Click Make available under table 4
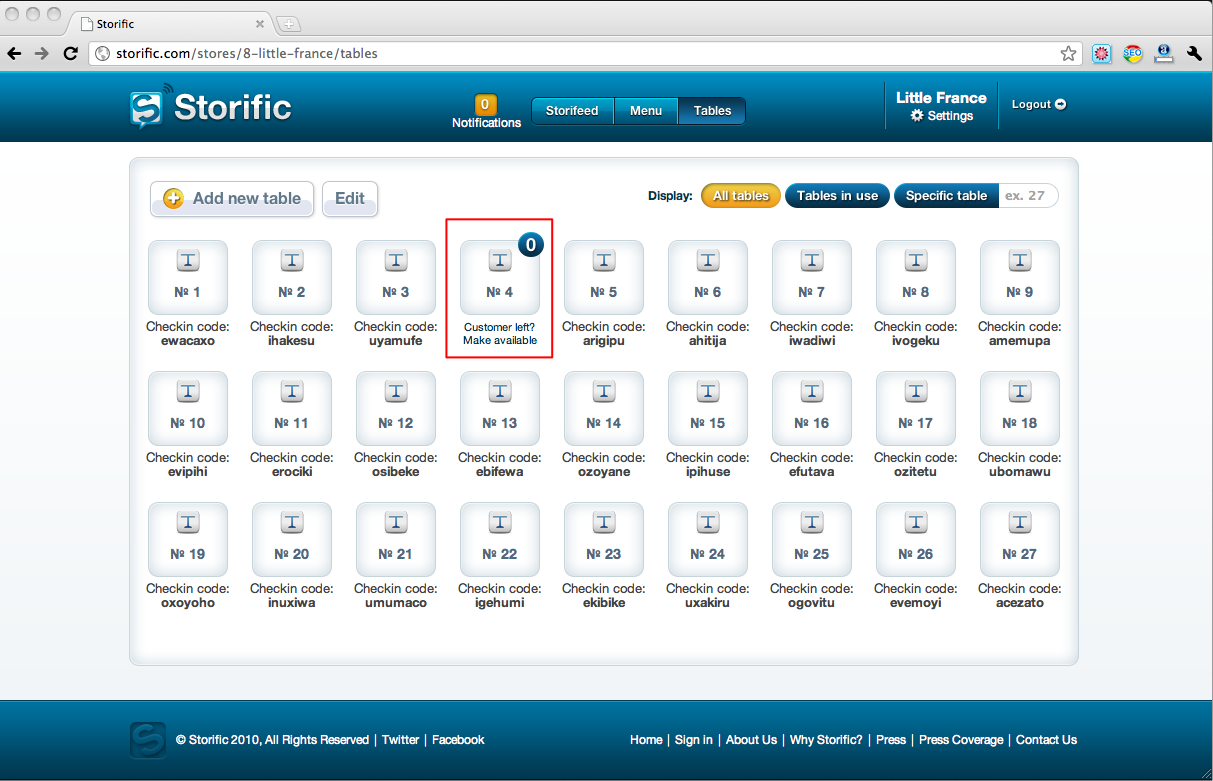This screenshot has width=1213, height=781. pyautogui.click(x=500, y=340)
